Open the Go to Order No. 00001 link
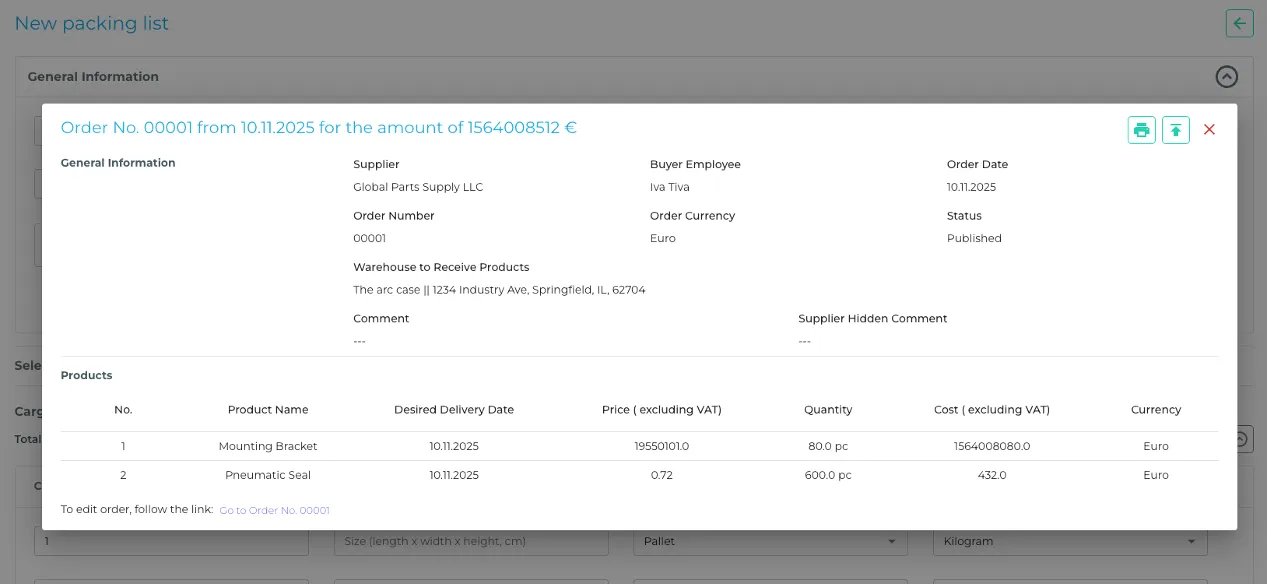Image resolution: width=1268 pixels, height=584 pixels. click(x=274, y=510)
